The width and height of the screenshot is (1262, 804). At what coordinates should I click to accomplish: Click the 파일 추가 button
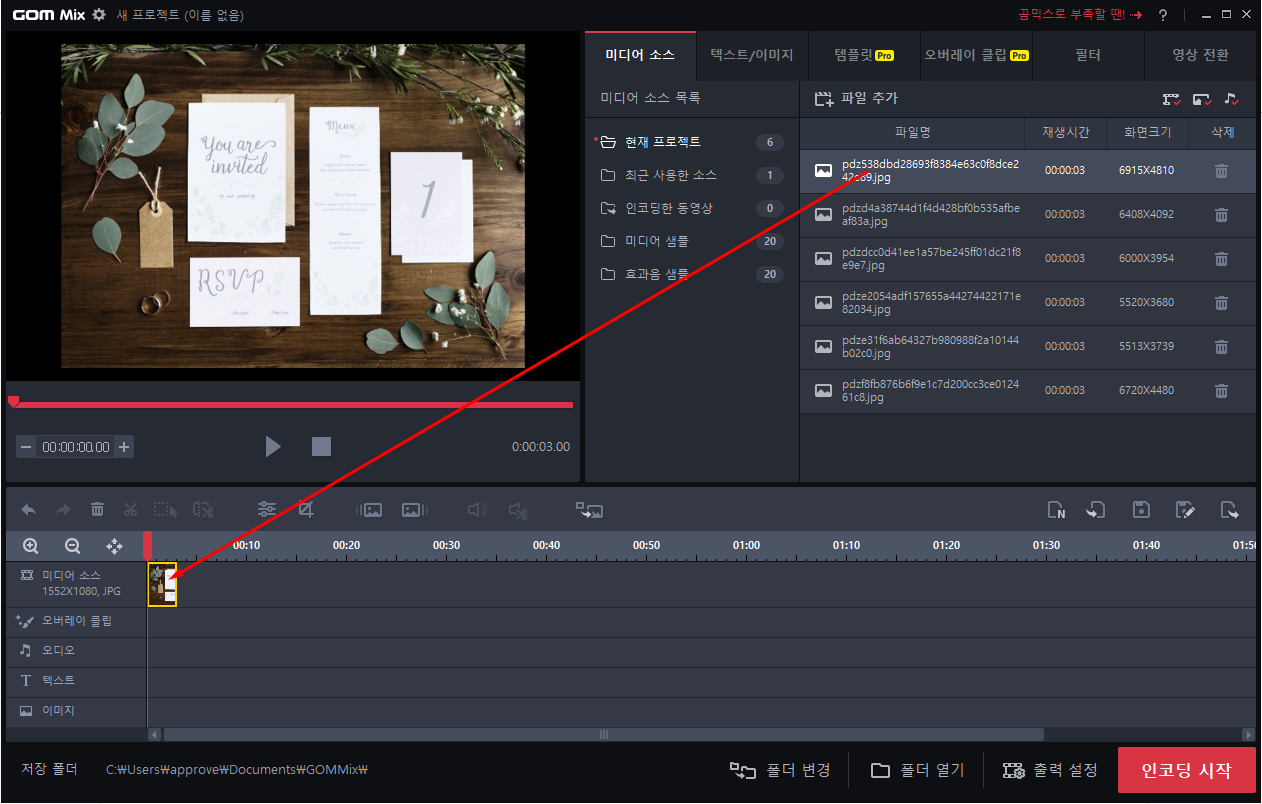click(x=856, y=99)
